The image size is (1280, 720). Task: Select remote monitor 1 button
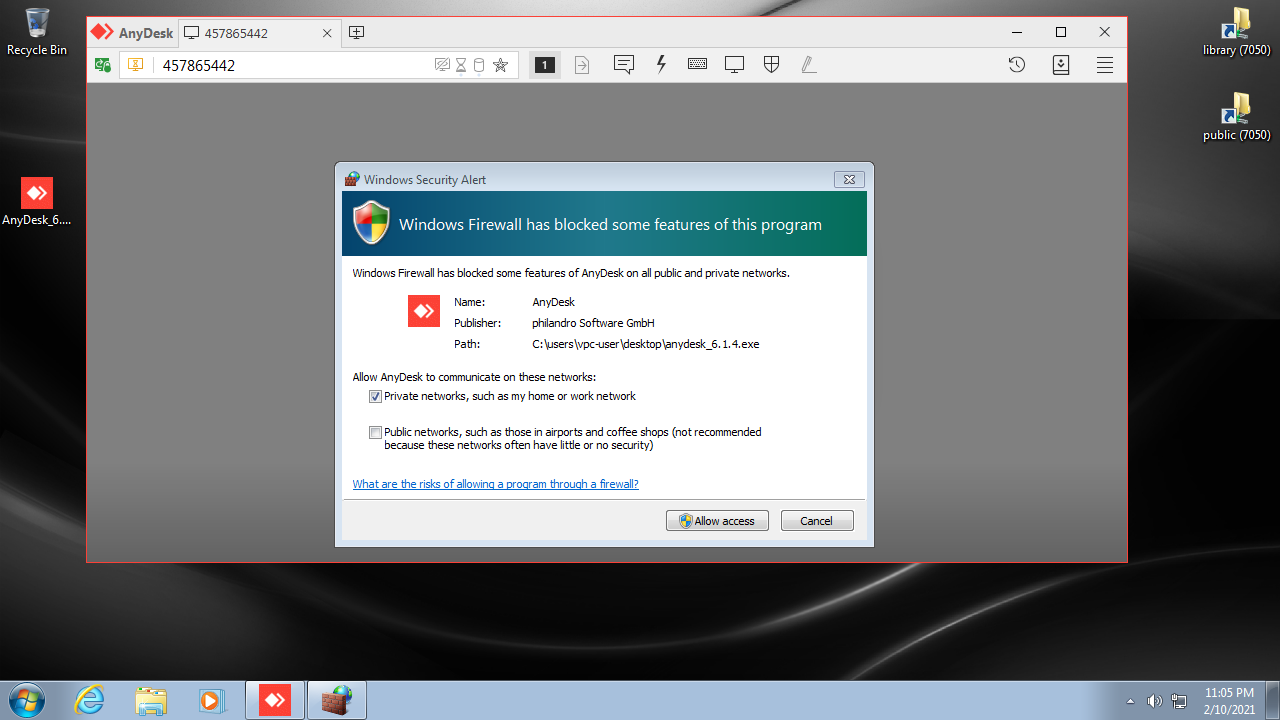[544, 65]
